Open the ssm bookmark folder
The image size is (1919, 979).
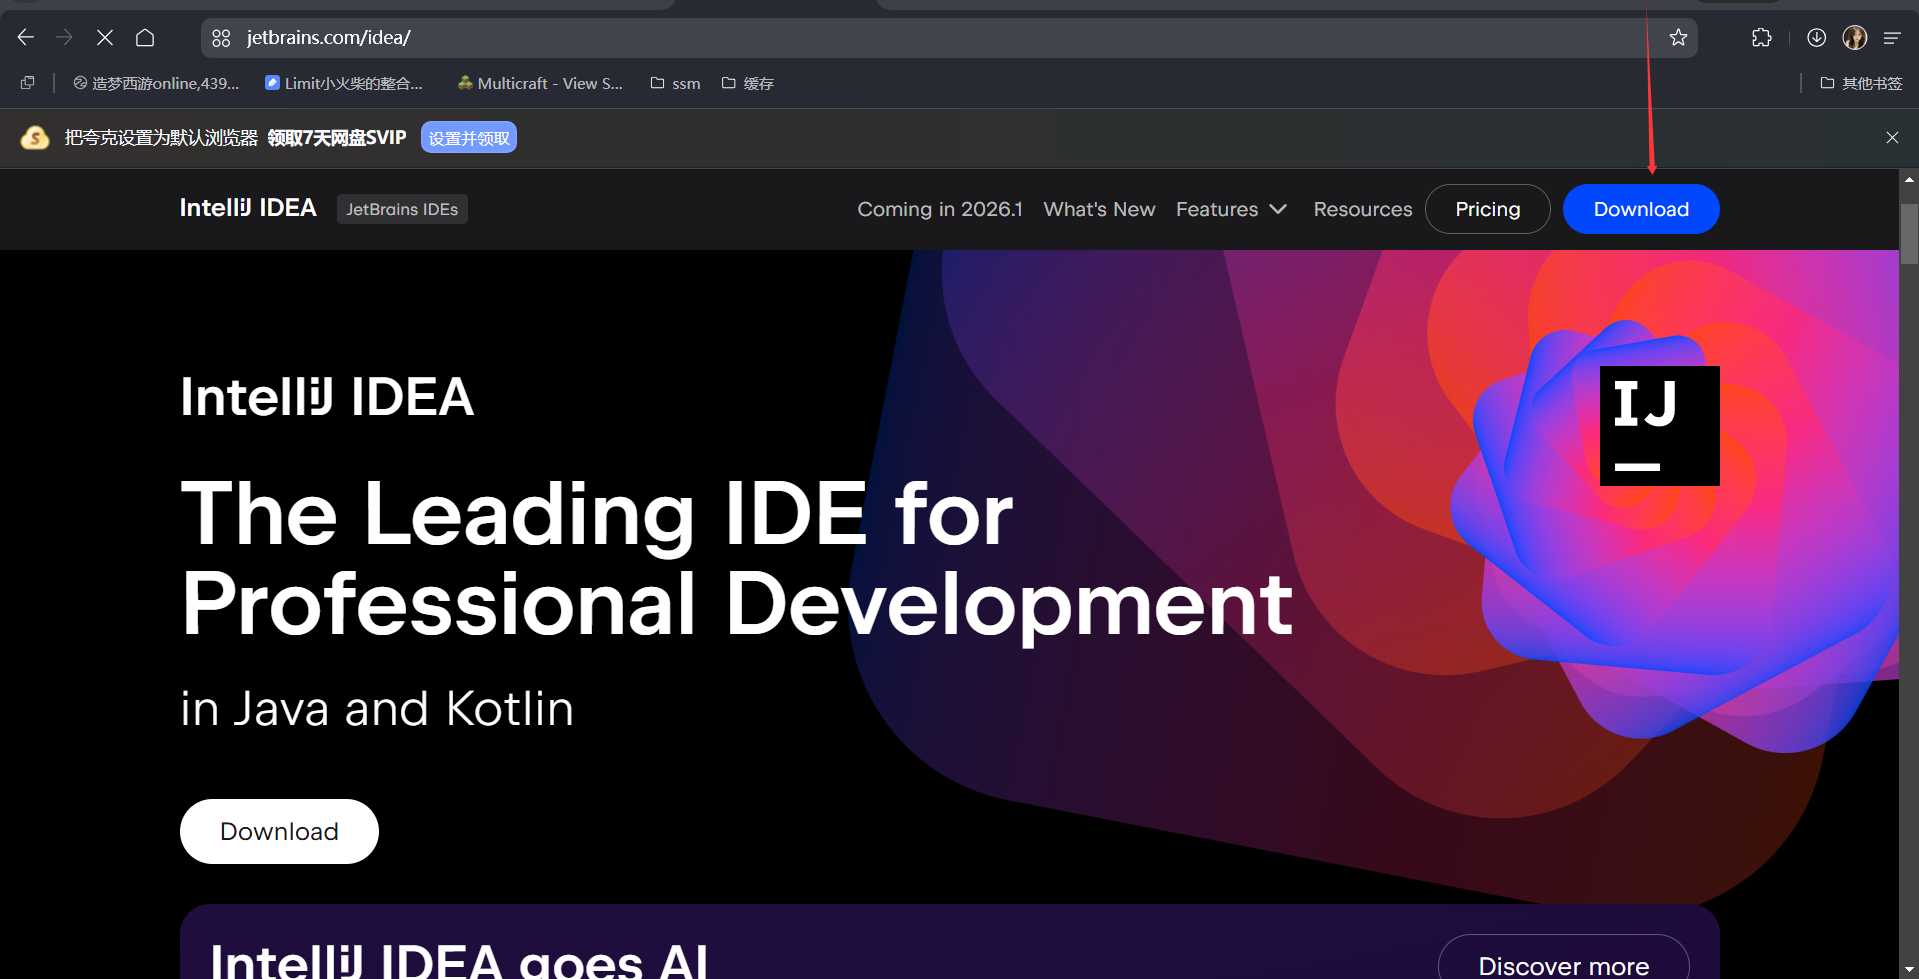(x=675, y=83)
